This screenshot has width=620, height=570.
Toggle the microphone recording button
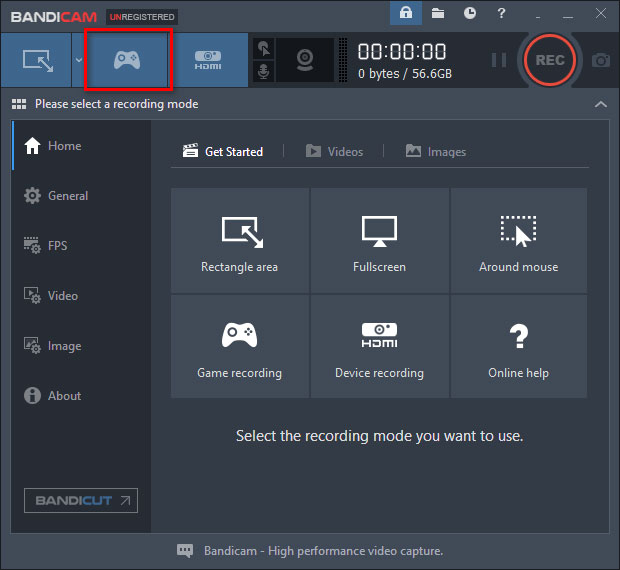tap(263, 72)
